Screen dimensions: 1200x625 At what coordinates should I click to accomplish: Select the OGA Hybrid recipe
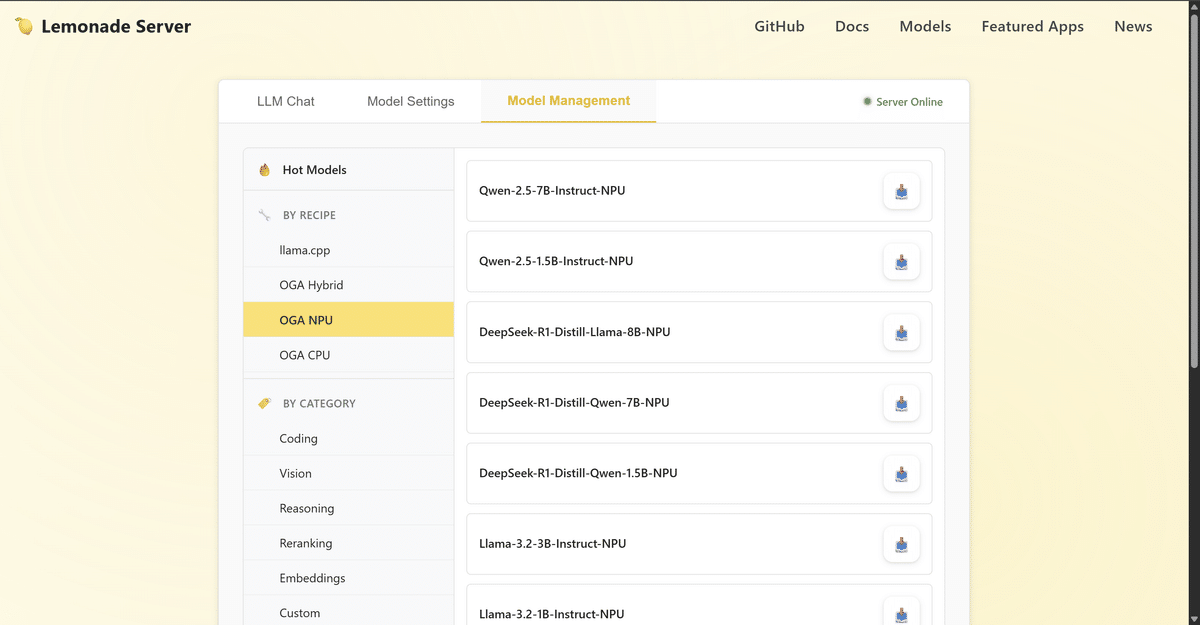tap(311, 285)
